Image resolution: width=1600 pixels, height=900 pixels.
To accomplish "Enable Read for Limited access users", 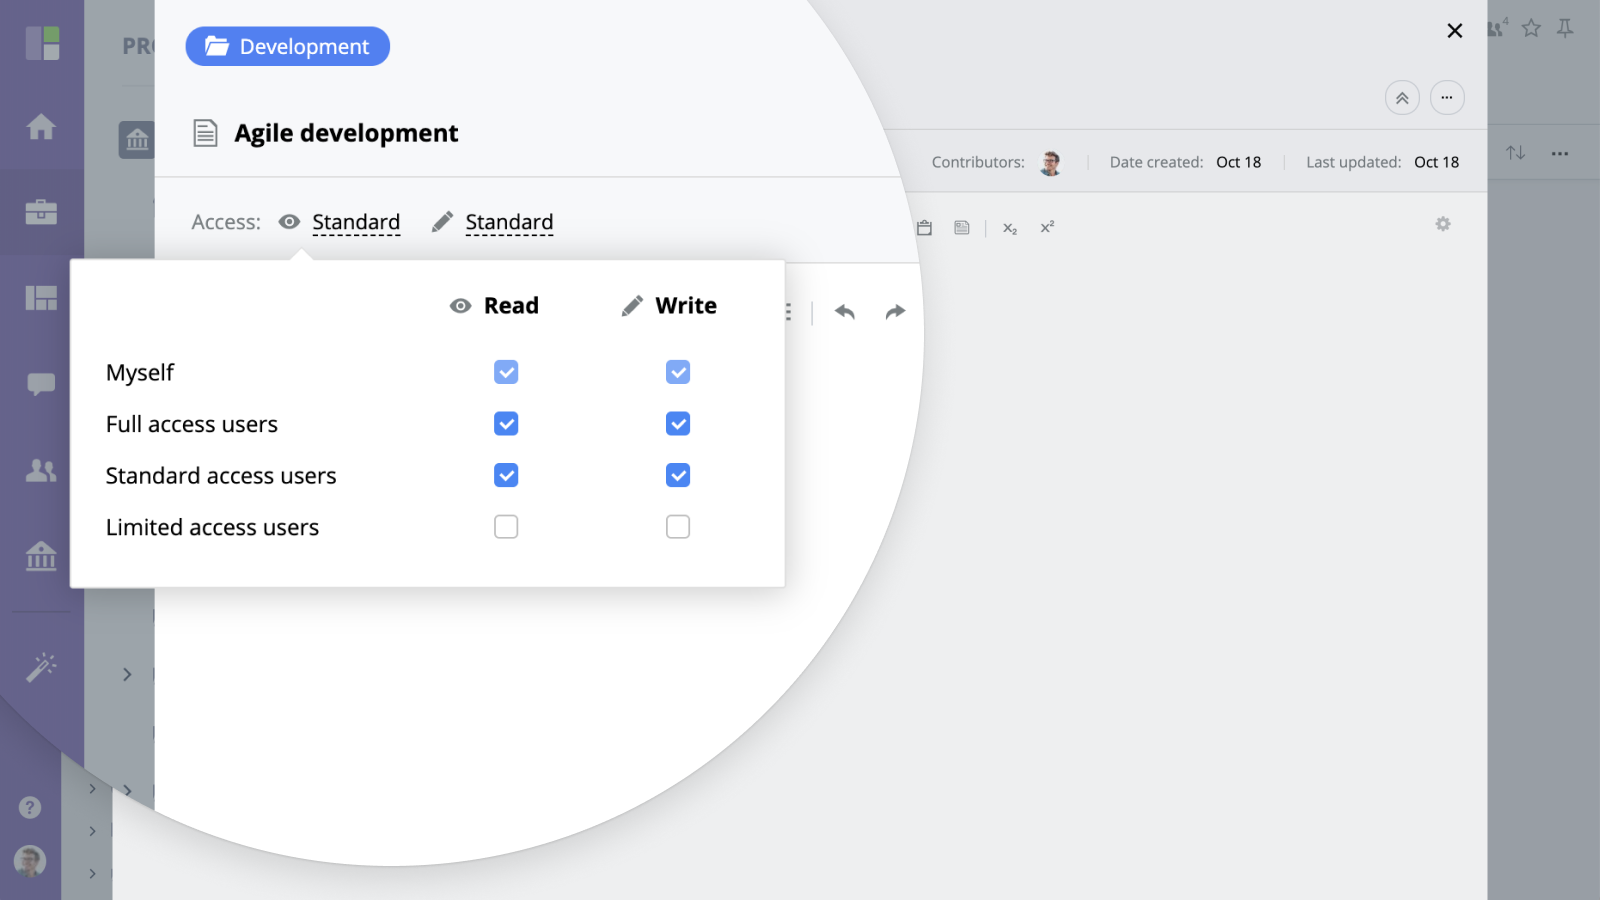I will (x=506, y=527).
